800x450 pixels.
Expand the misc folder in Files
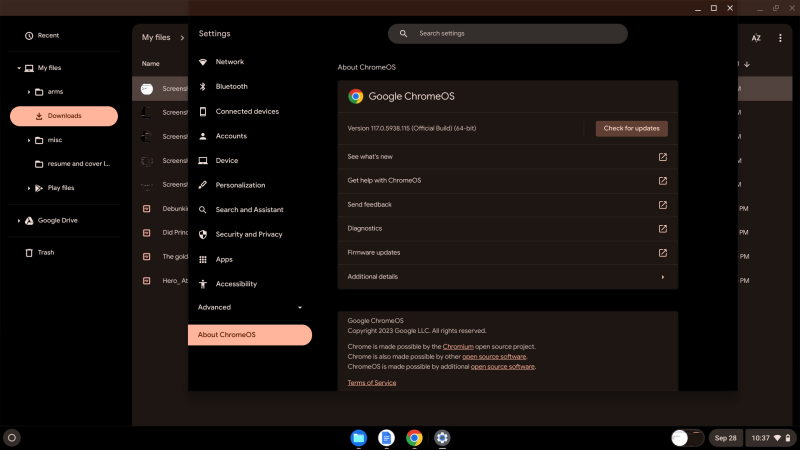pyautogui.click(x=29, y=140)
